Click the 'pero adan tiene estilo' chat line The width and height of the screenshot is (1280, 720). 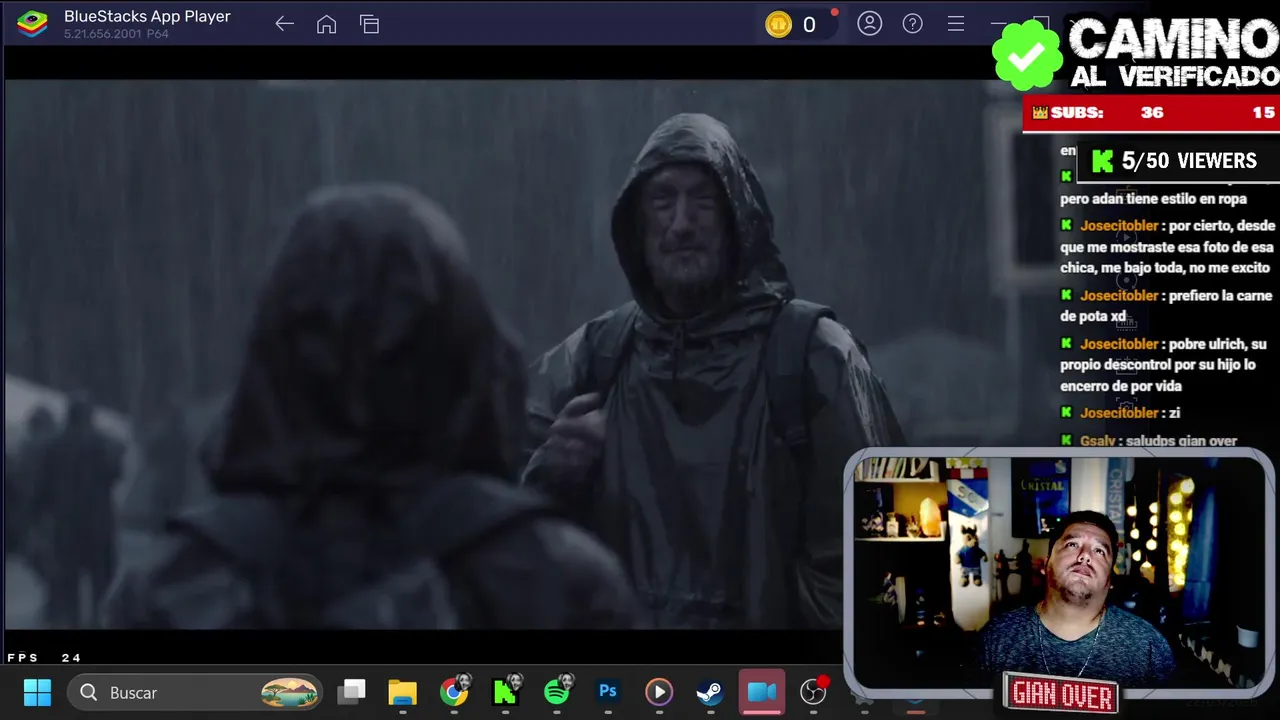point(1153,199)
